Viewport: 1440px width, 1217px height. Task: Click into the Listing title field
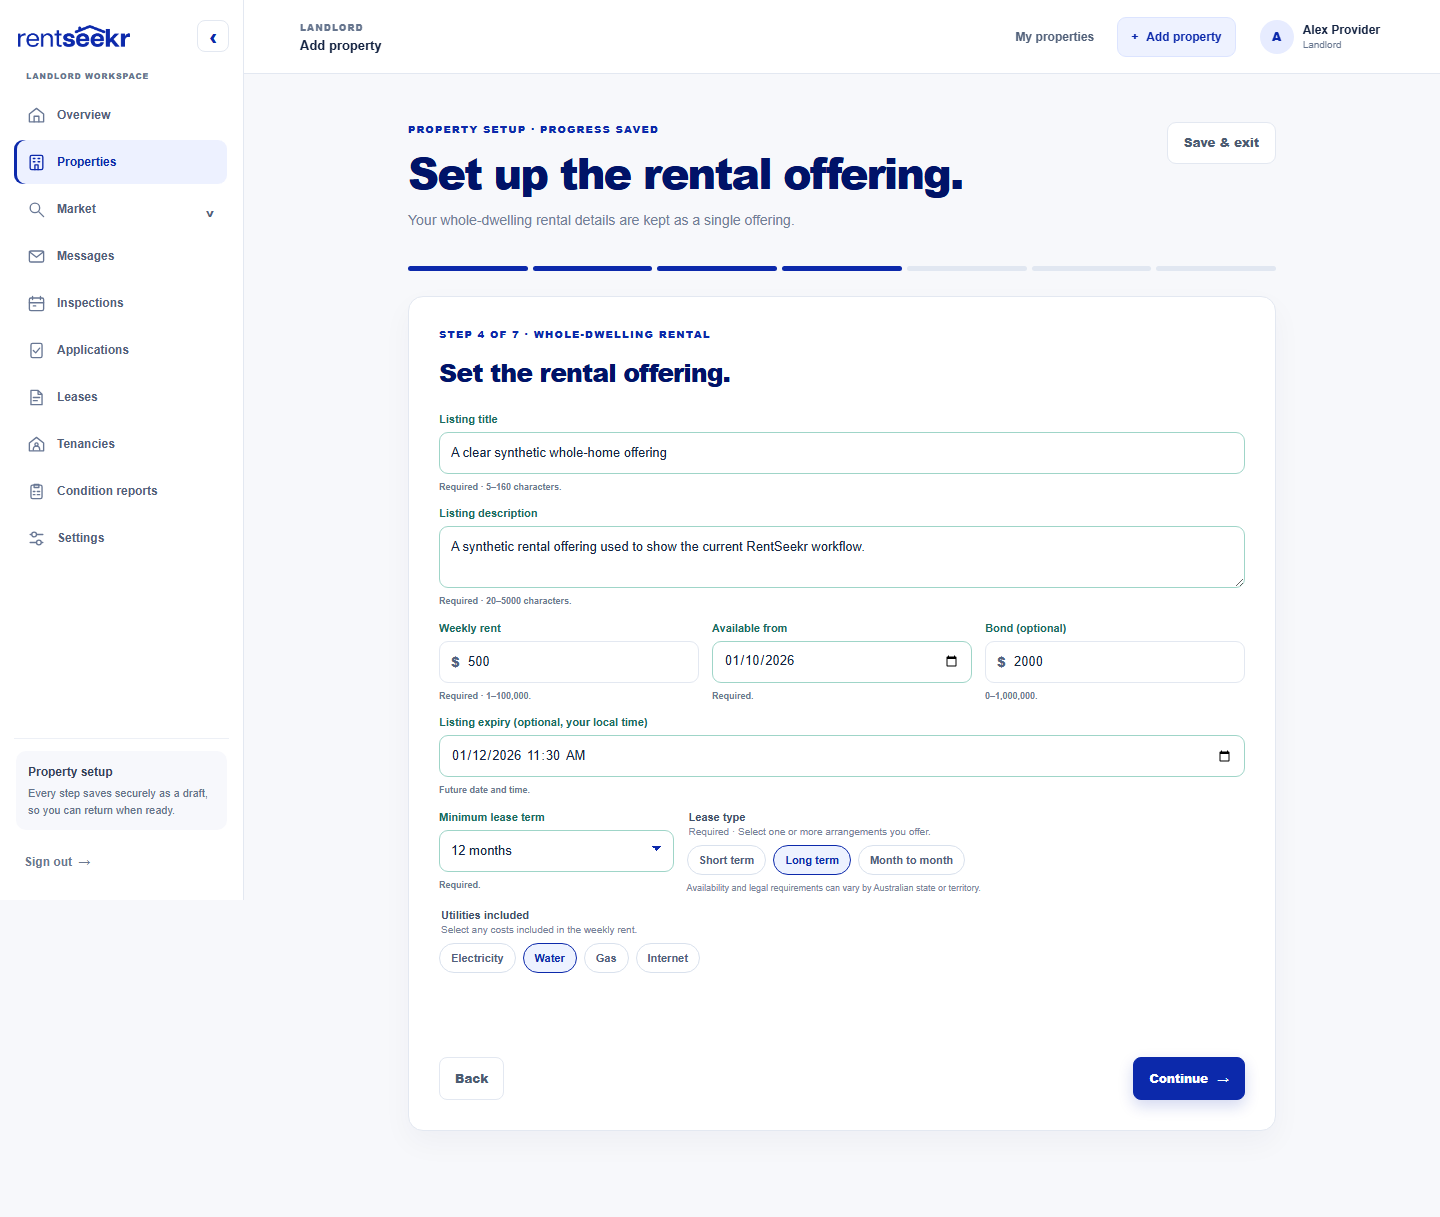point(842,453)
